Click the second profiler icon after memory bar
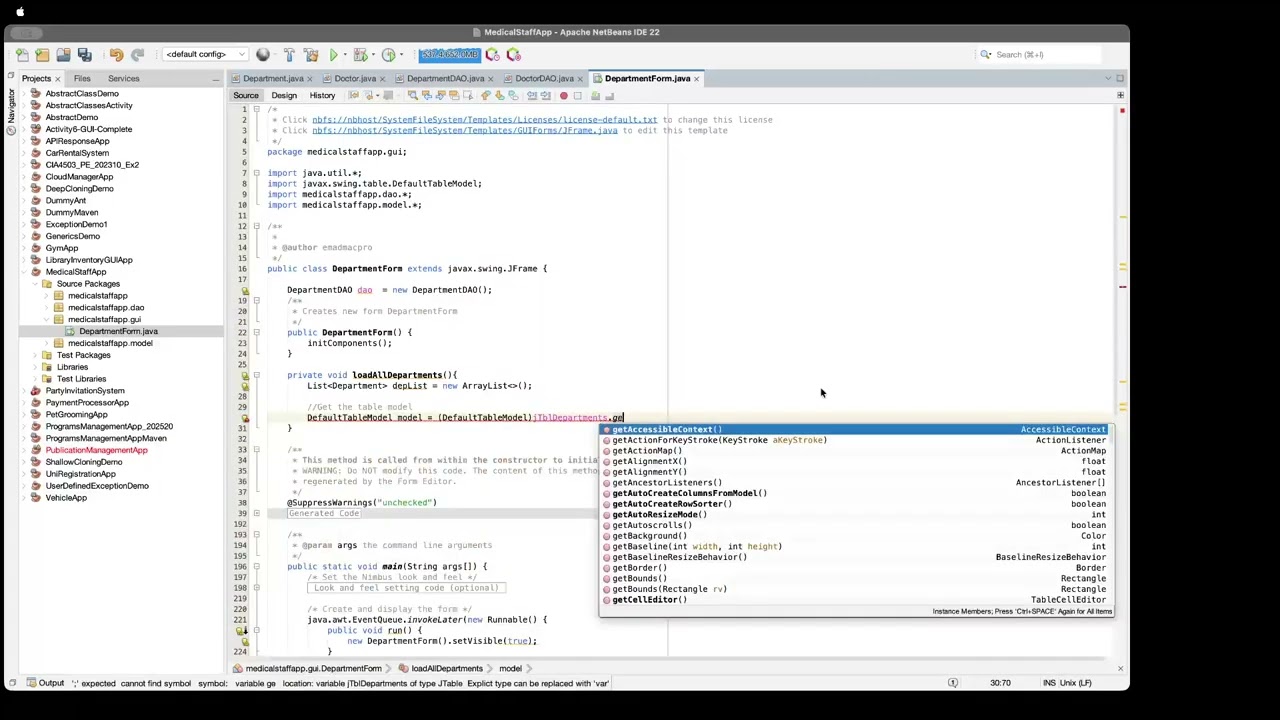1280x720 pixels. coord(513,55)
